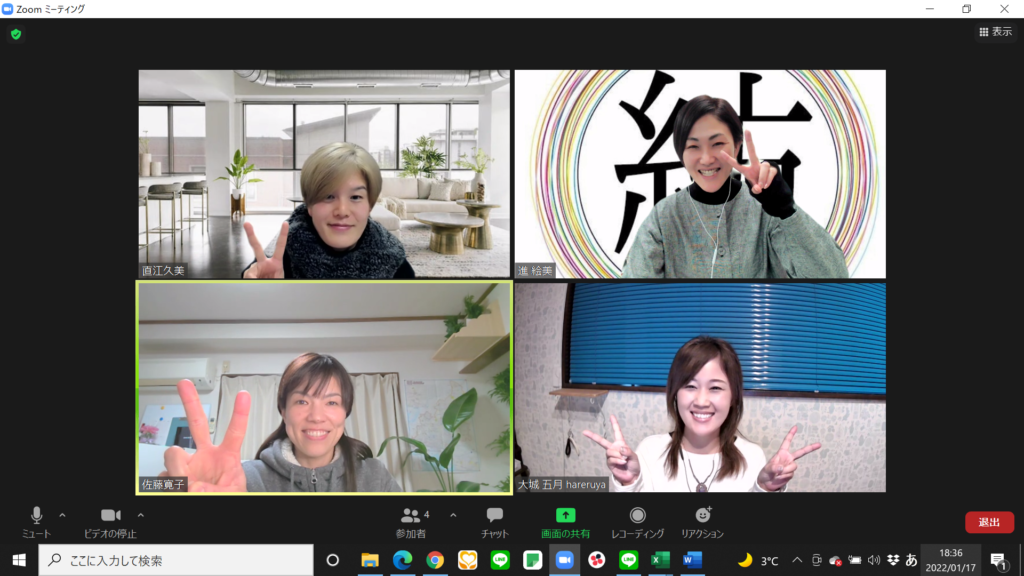Expand the arrow beside participants
The width and height of the screenshot is (1024, 576).
tap(453, 515)
